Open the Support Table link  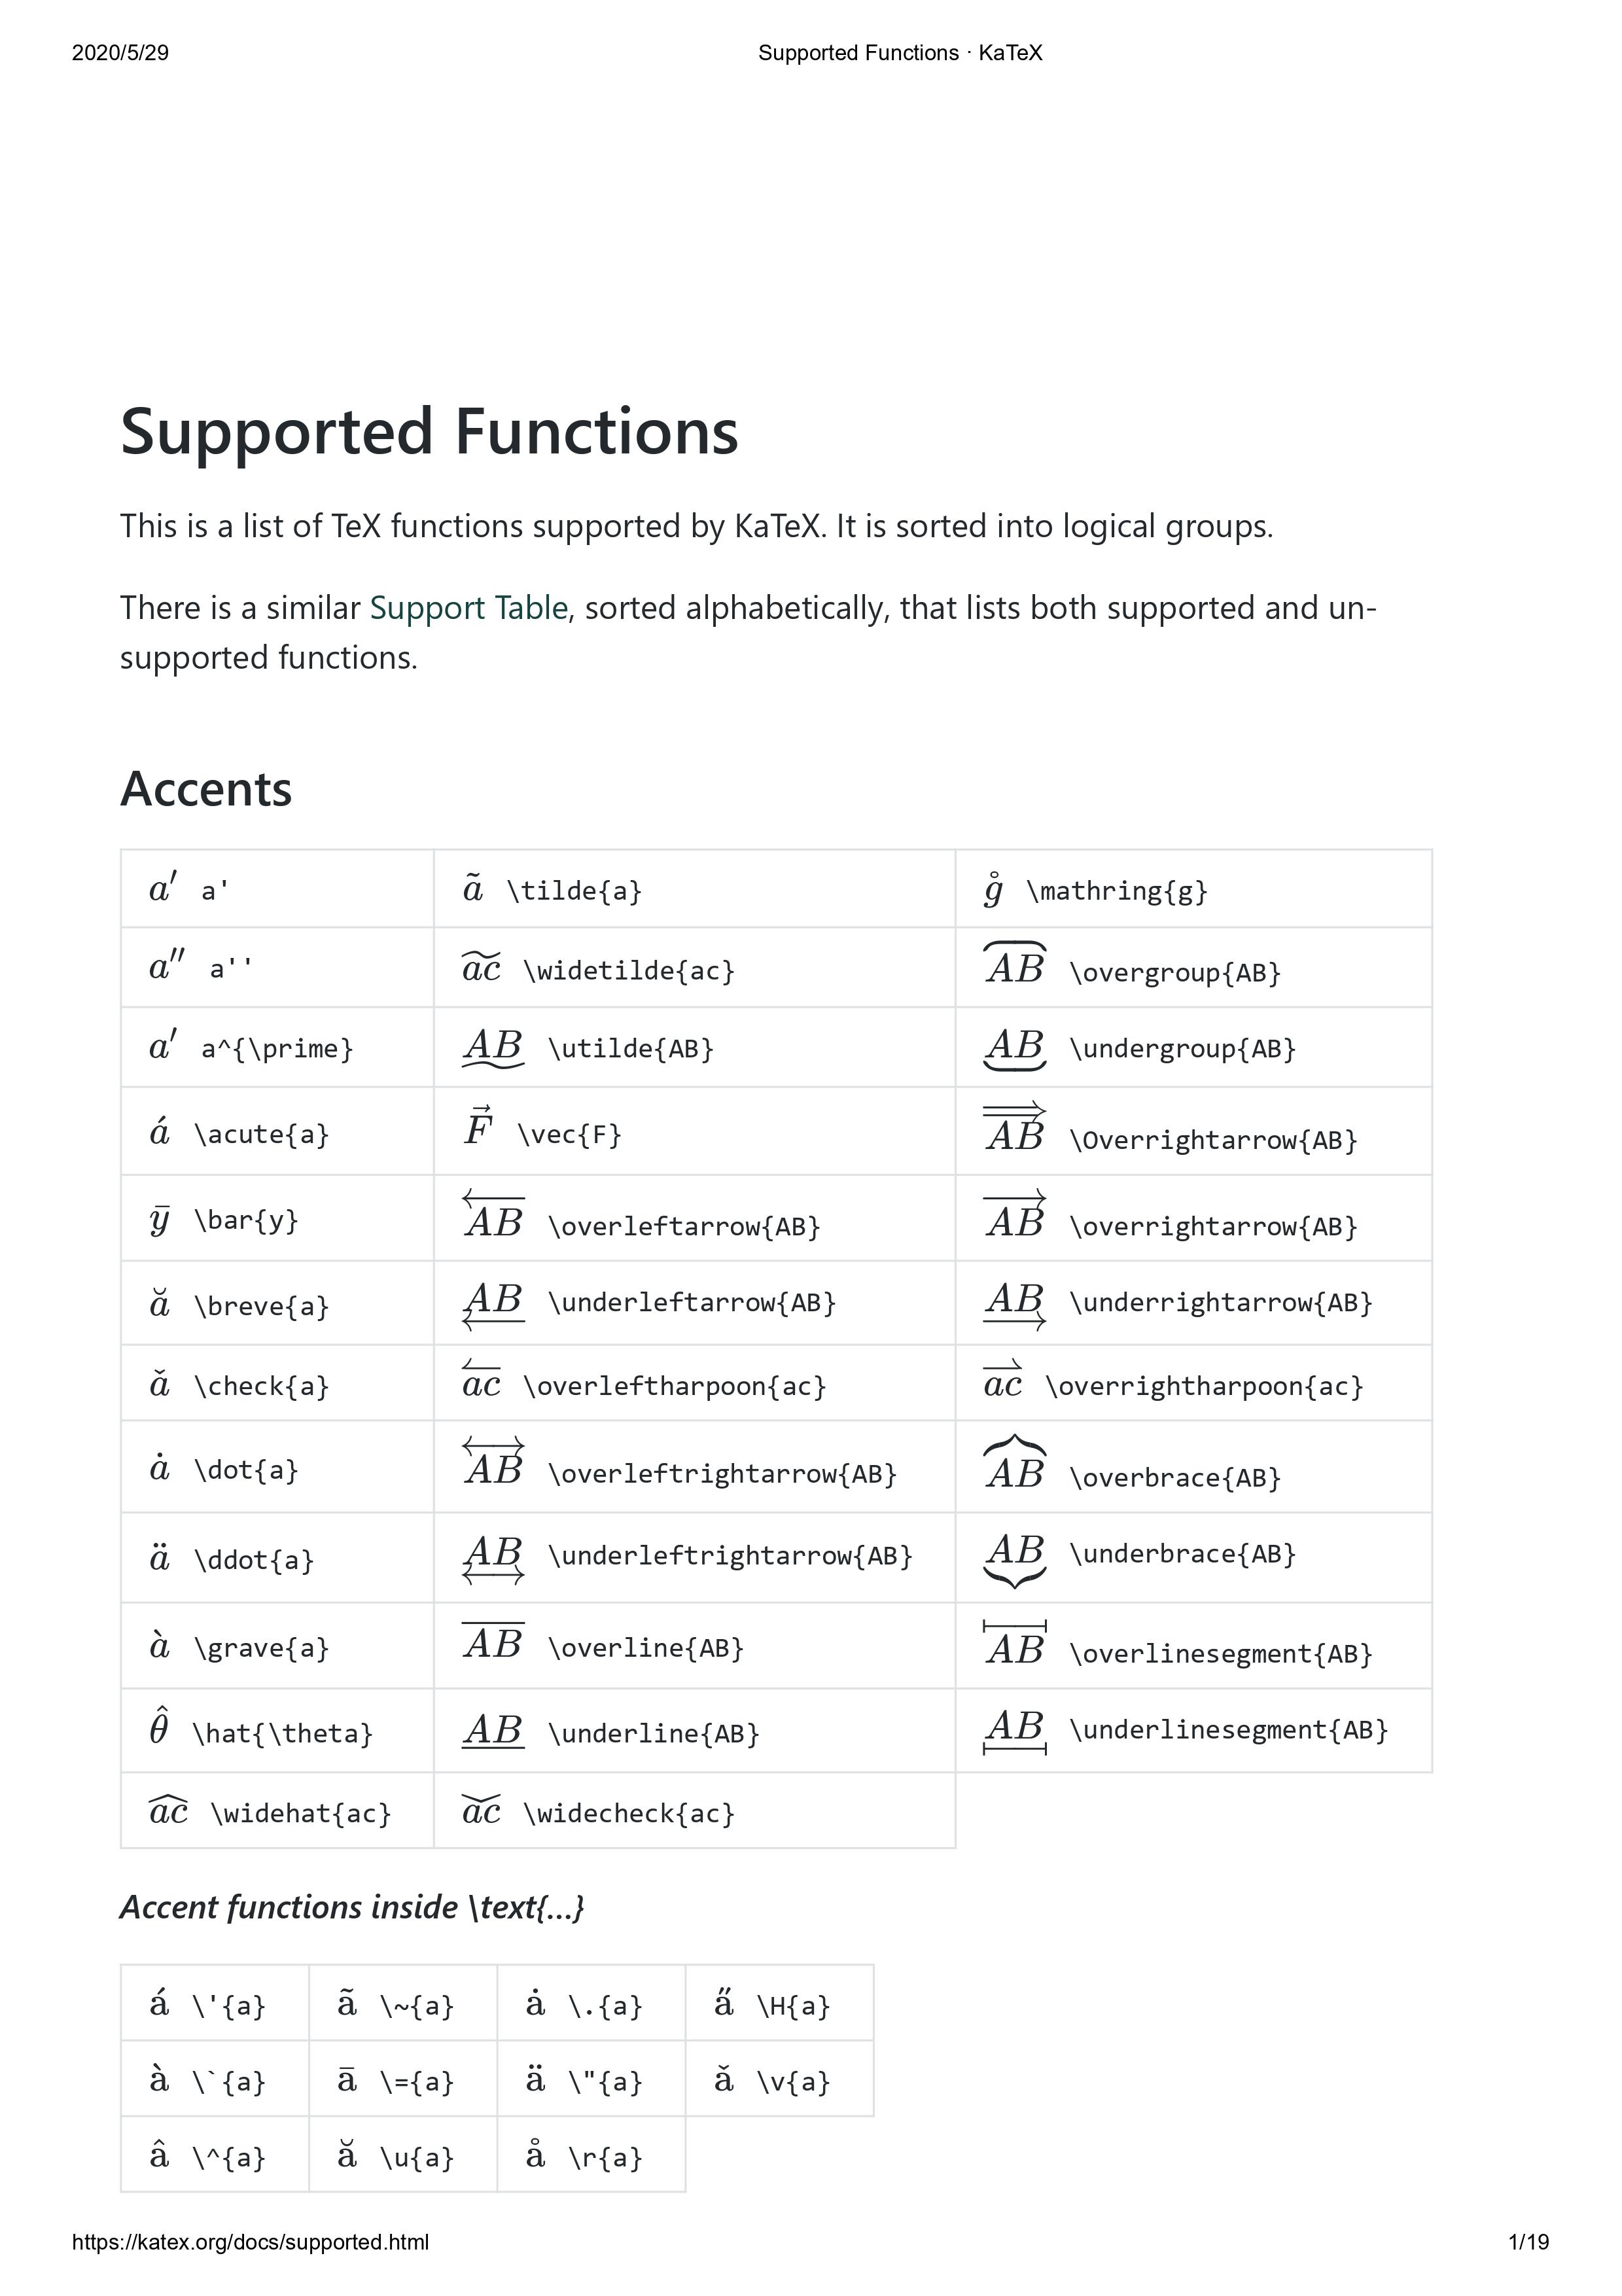pyautogui.click(x=468, y=608)
